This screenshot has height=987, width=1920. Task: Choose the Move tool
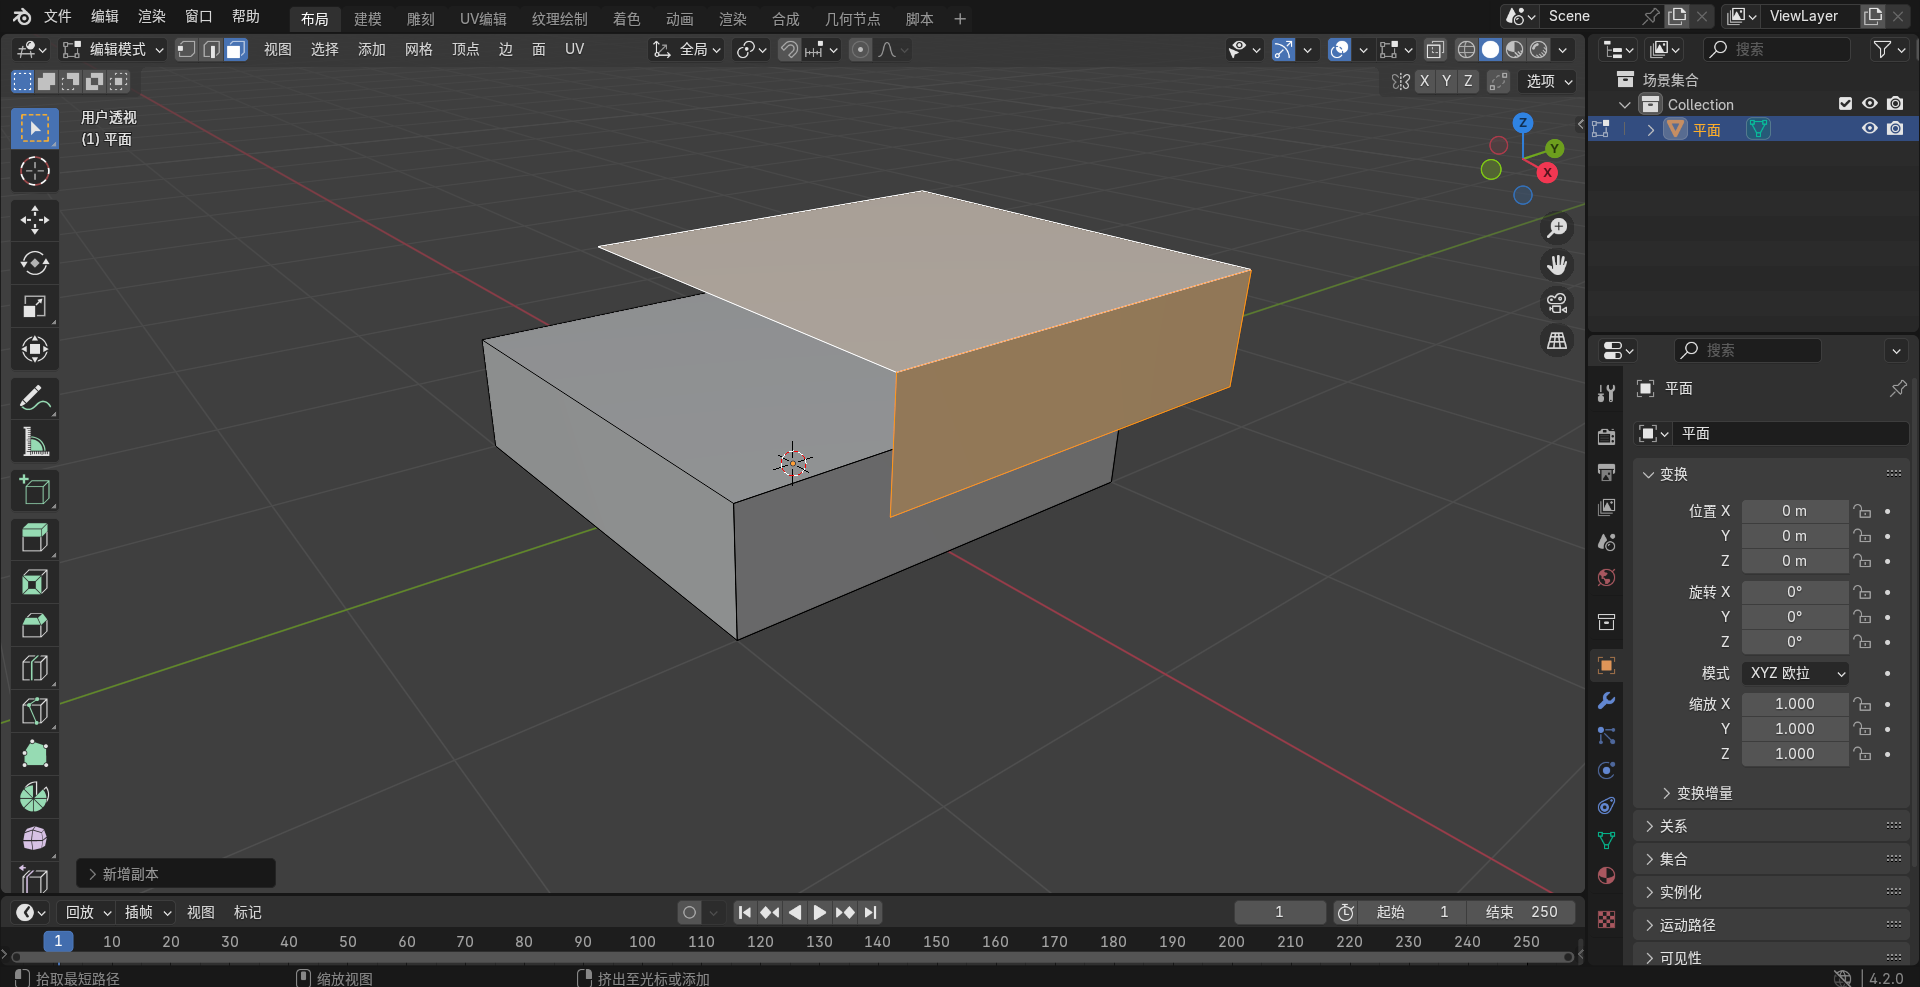click(35, 220)
